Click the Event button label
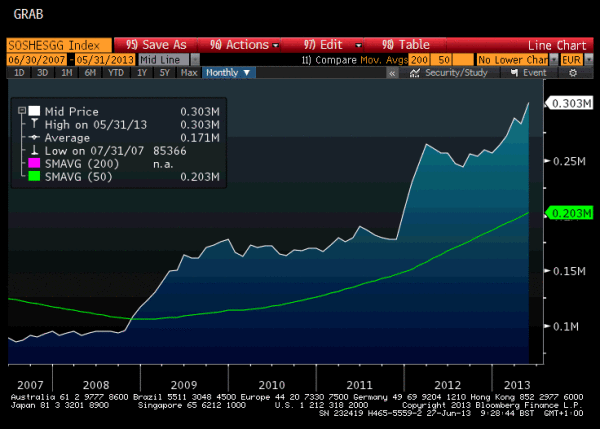The width and height of the screenshot is (600, 429). click(535, 73)
